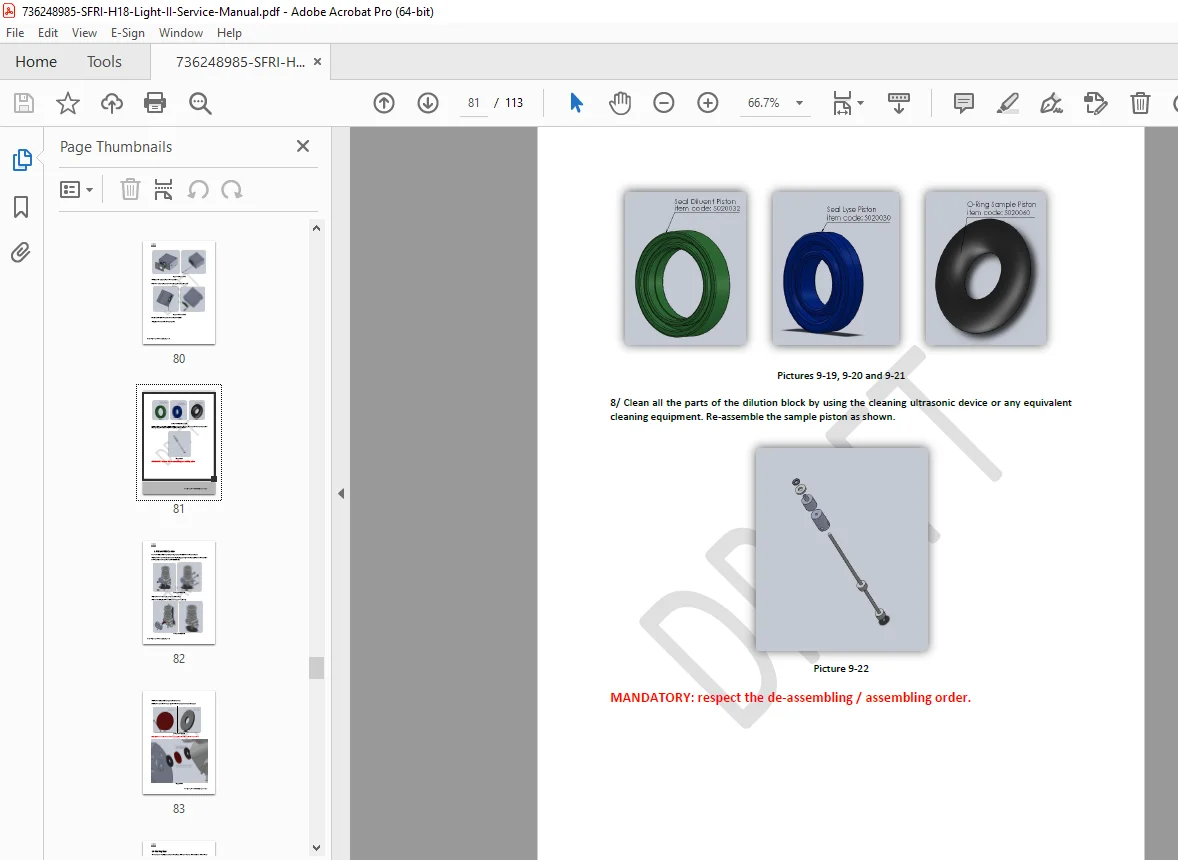The image size is (1178, 860).
Task: Close the Page Thumbnails panel
Action: [303, 146]
